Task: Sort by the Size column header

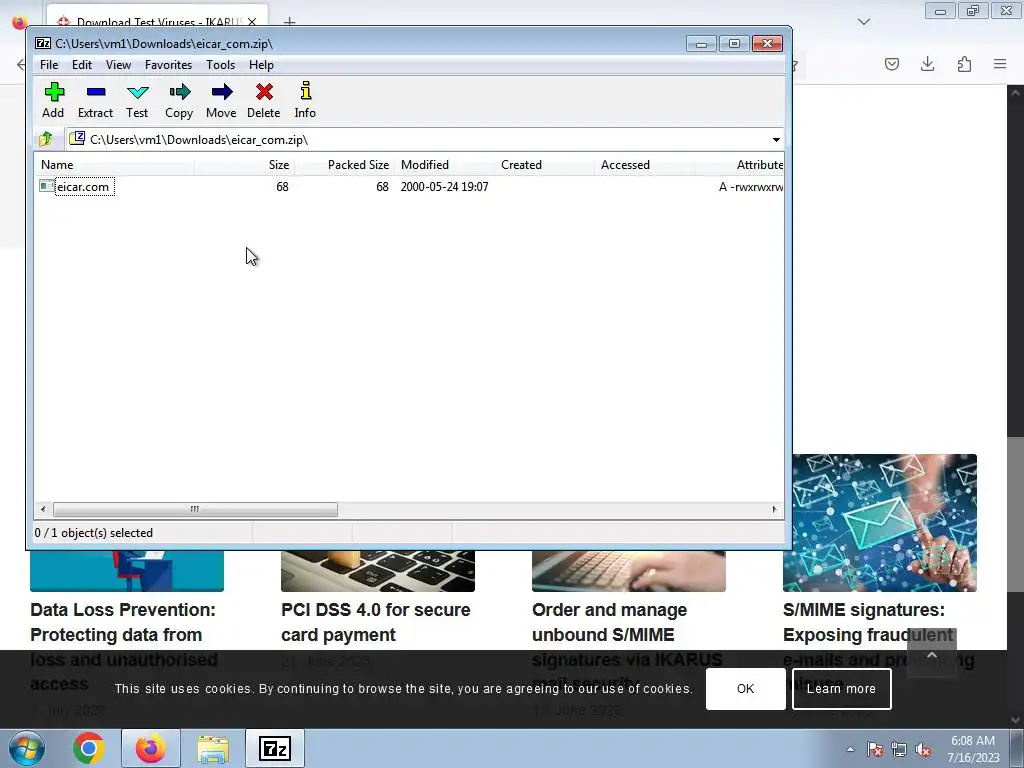Action: tap(244, 165)
